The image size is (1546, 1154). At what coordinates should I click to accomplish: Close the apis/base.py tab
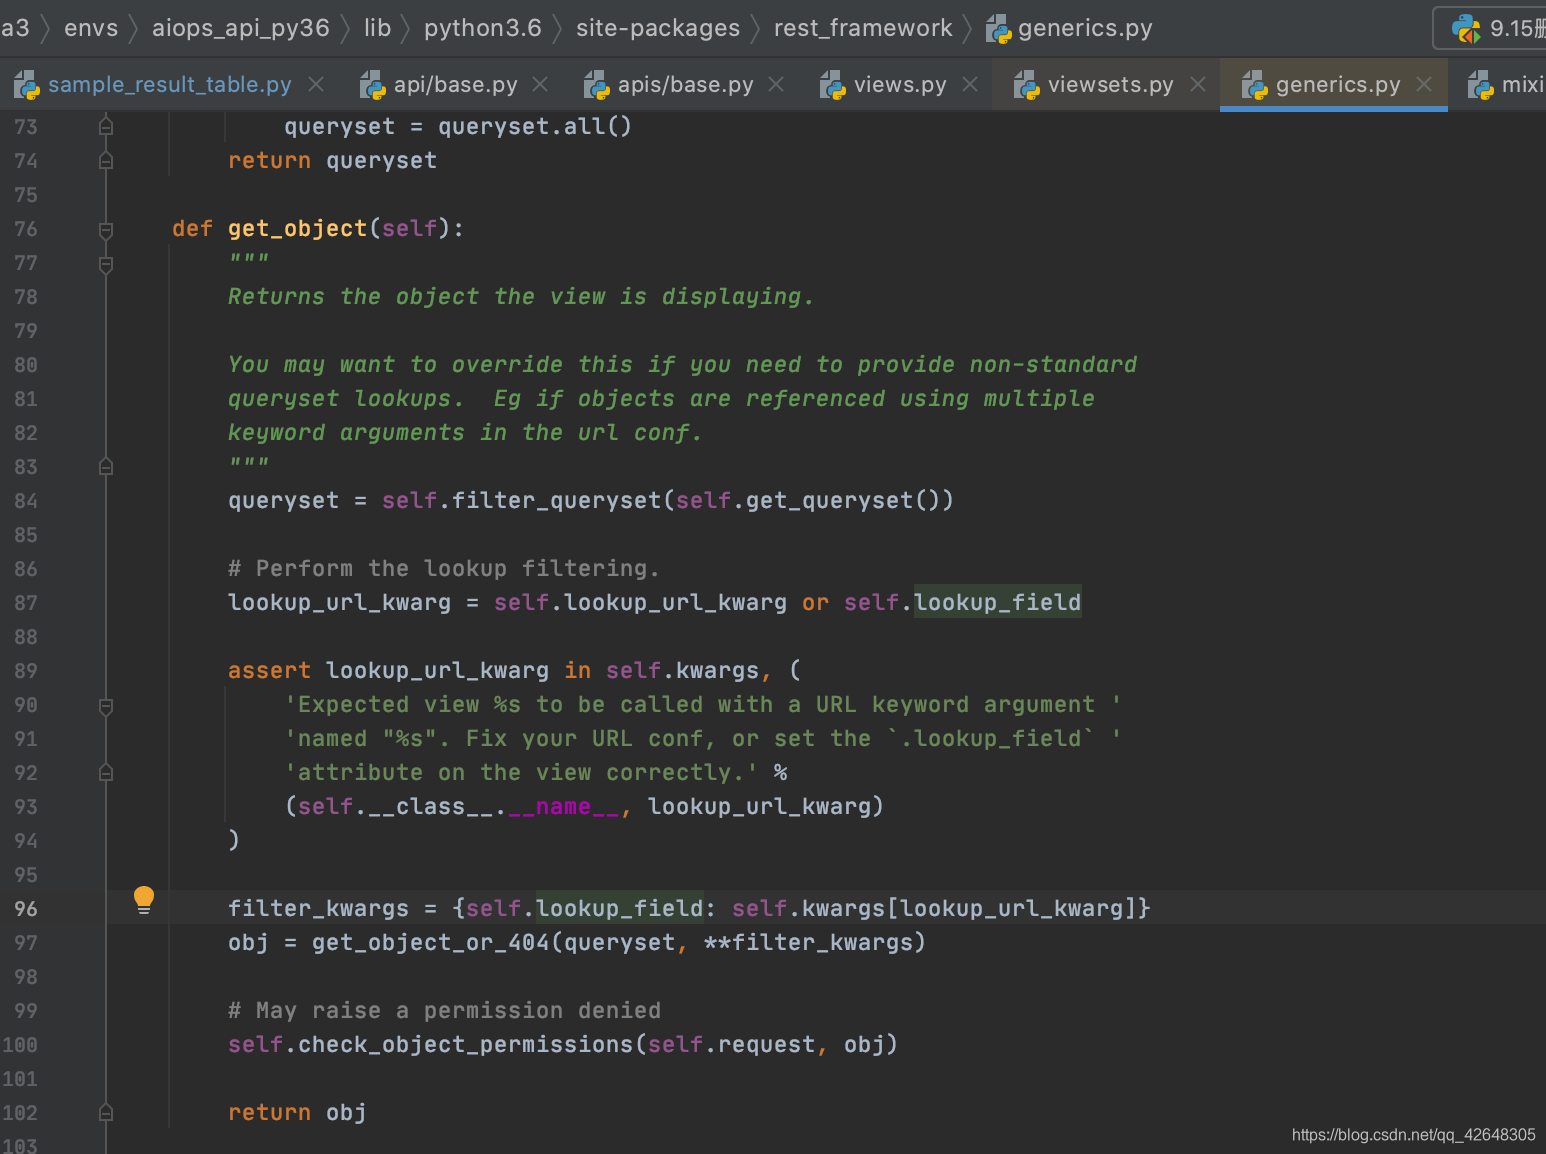point(776,85)
